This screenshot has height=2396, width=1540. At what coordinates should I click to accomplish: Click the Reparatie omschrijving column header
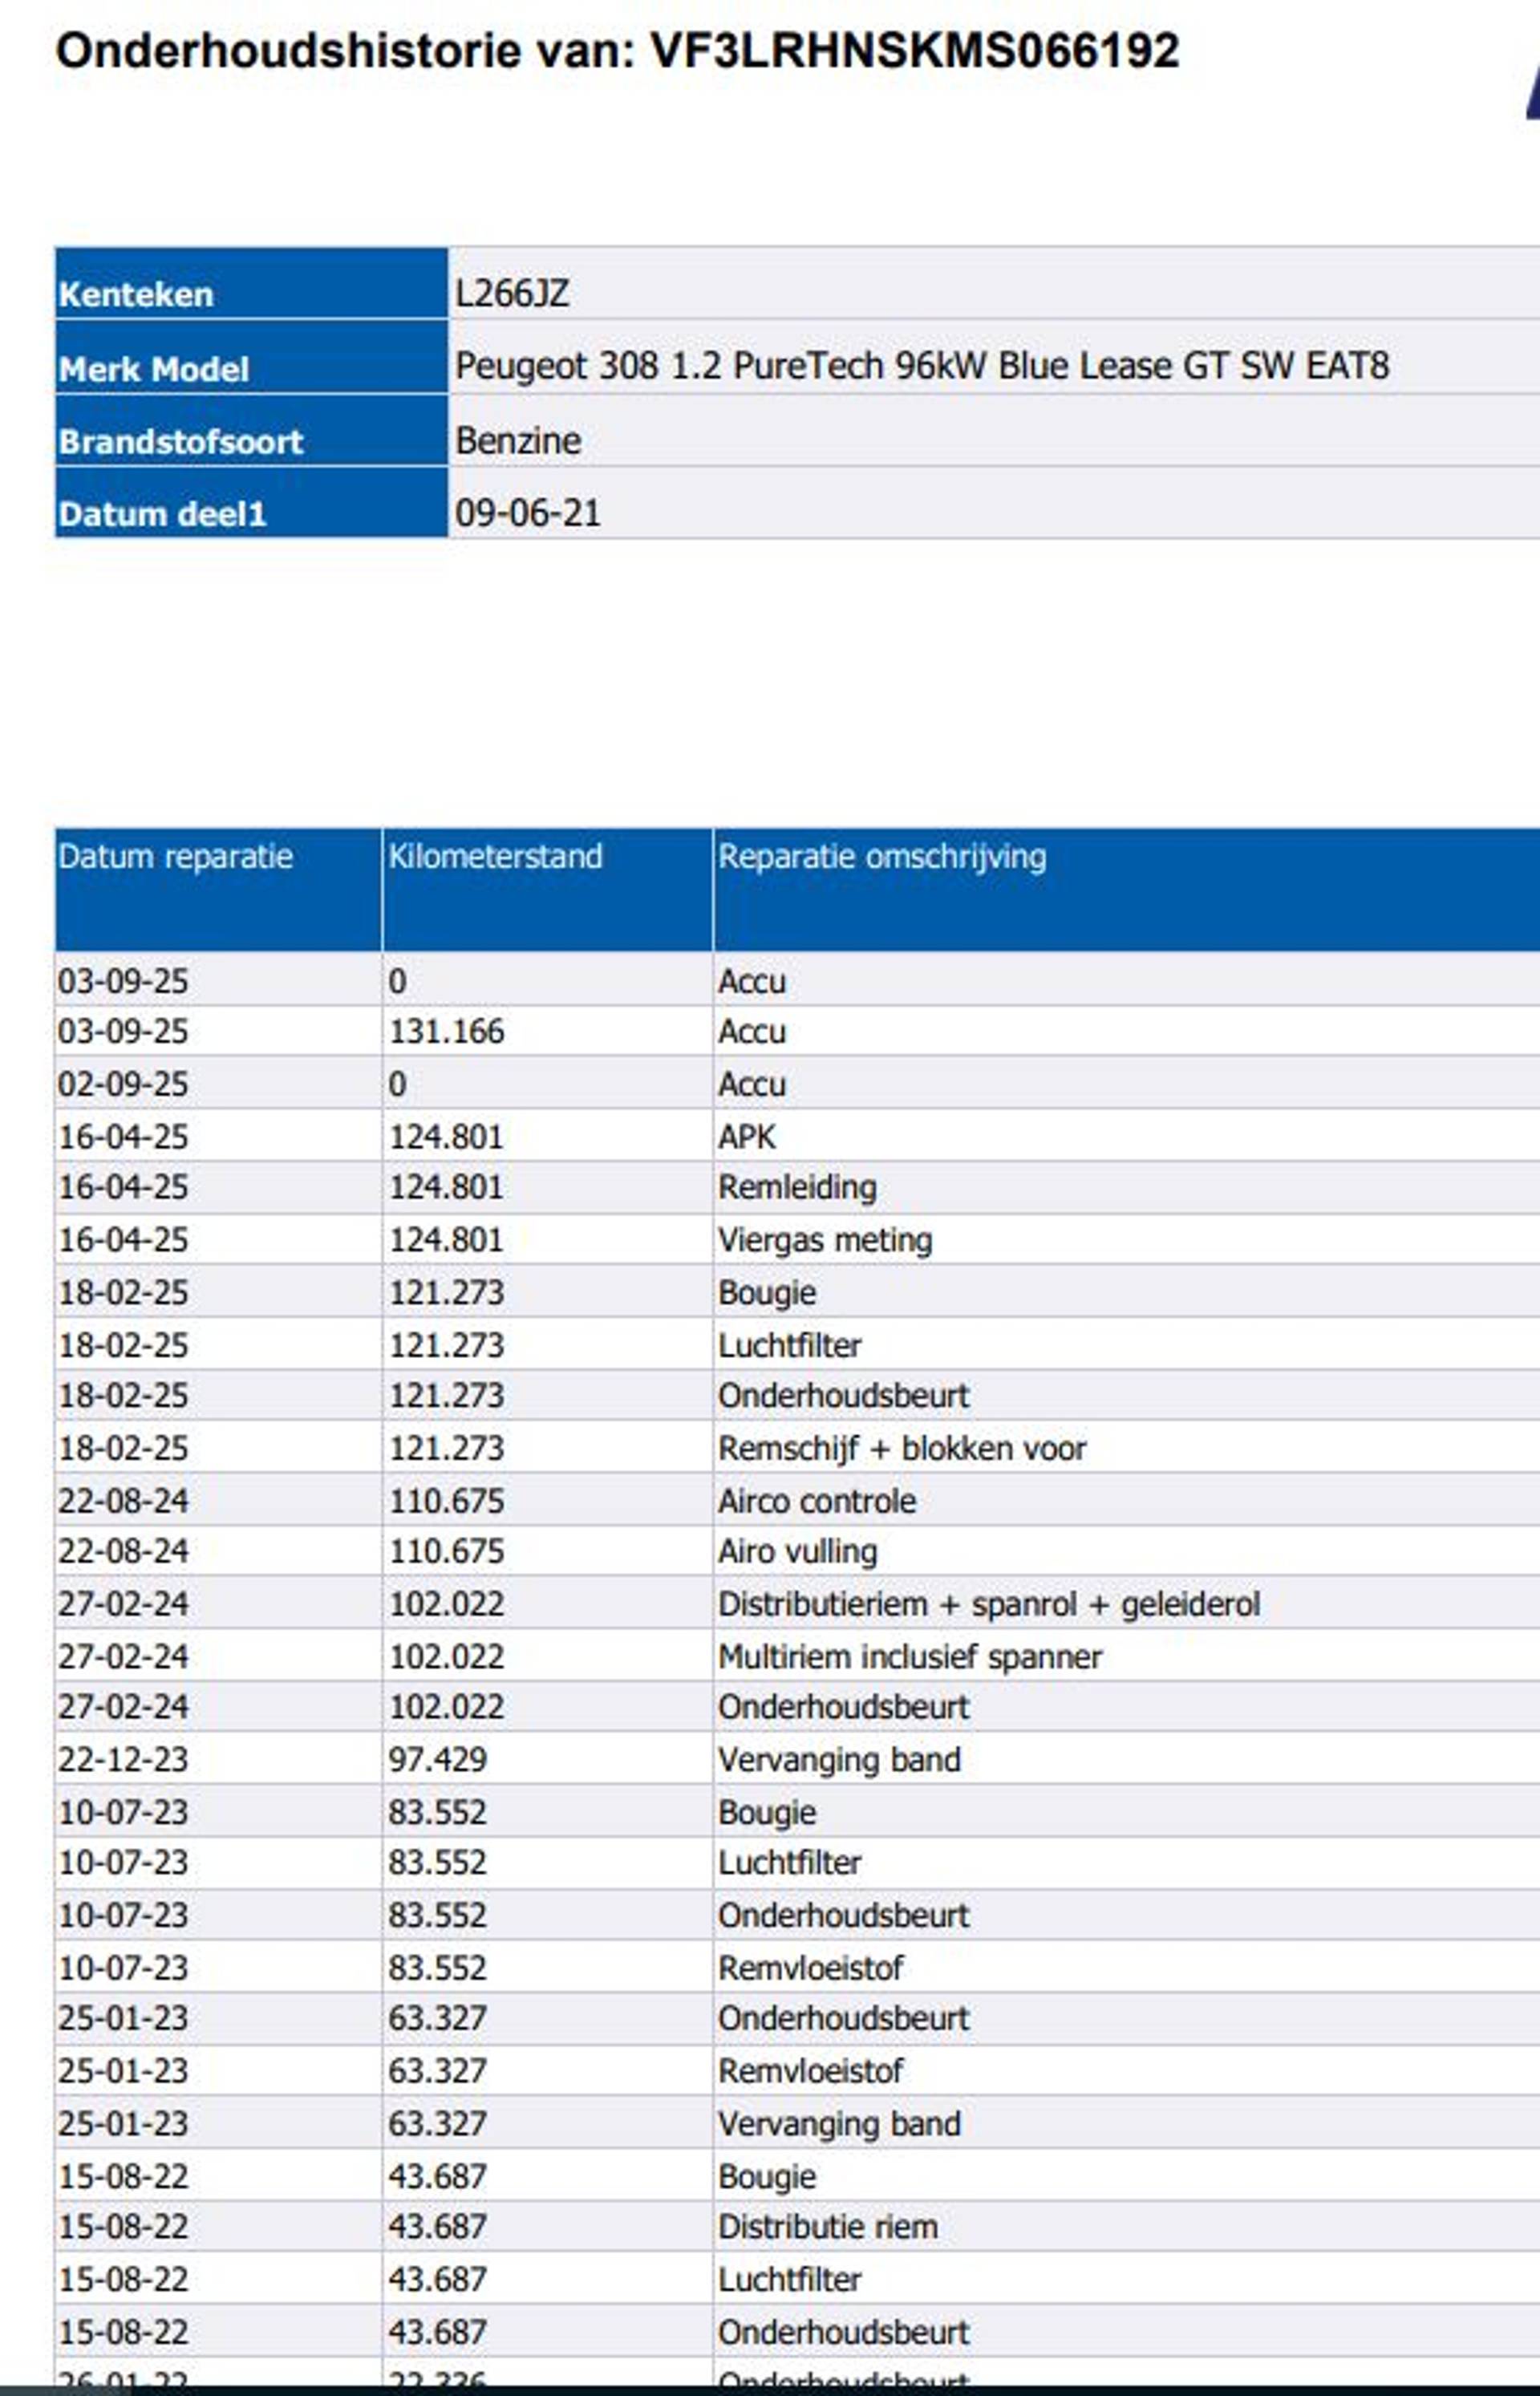(x=882, y=857)
